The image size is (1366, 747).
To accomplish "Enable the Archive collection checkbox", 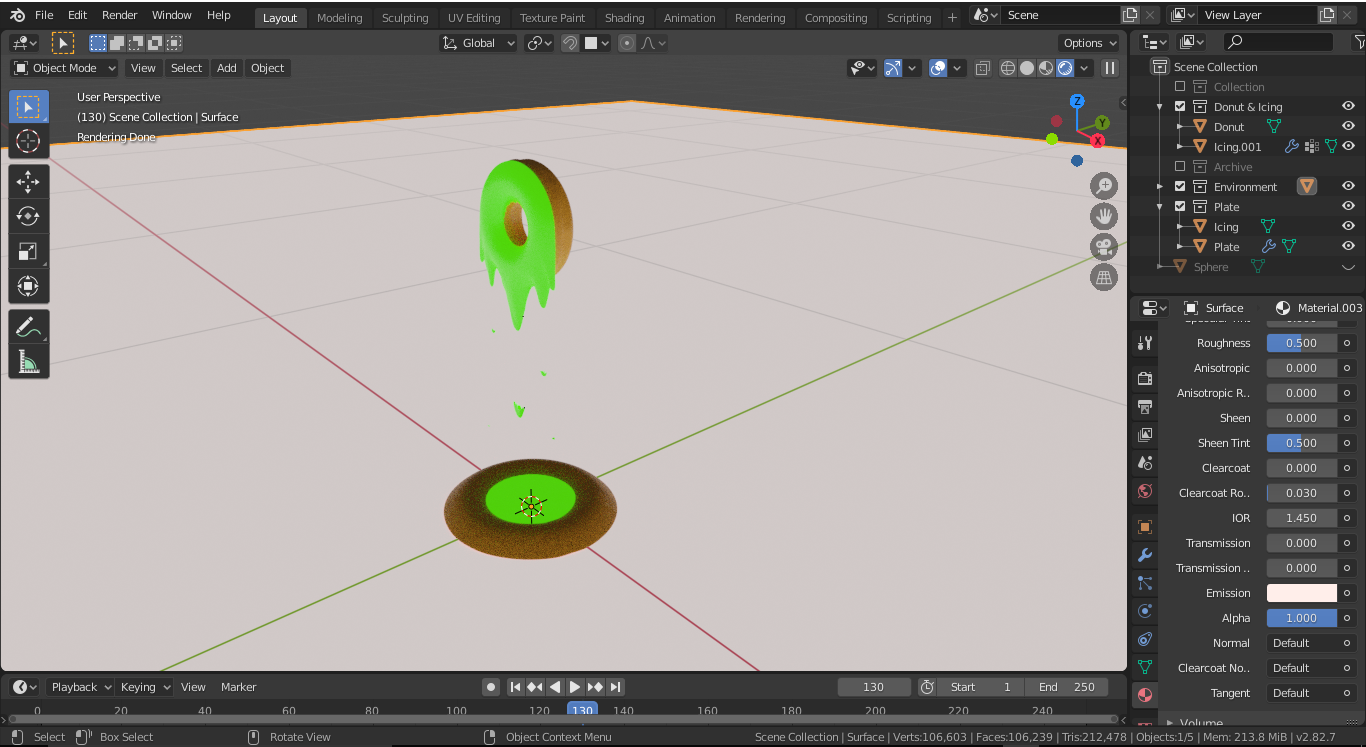I will click(x=1180, y=167).
